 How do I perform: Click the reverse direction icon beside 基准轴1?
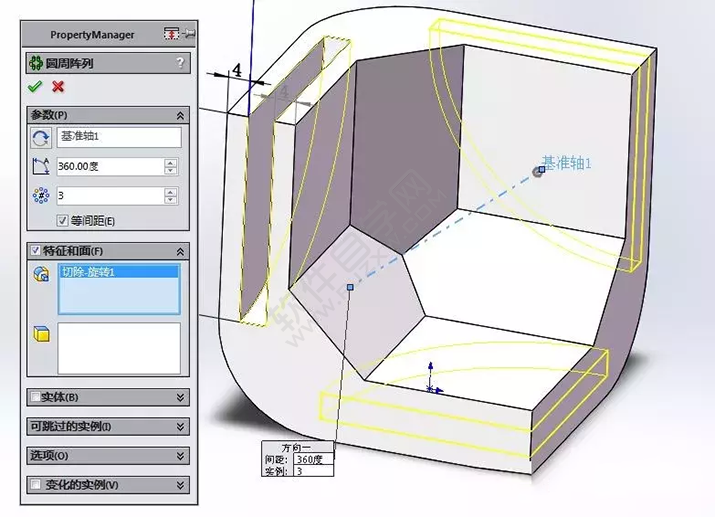point(41,137)
